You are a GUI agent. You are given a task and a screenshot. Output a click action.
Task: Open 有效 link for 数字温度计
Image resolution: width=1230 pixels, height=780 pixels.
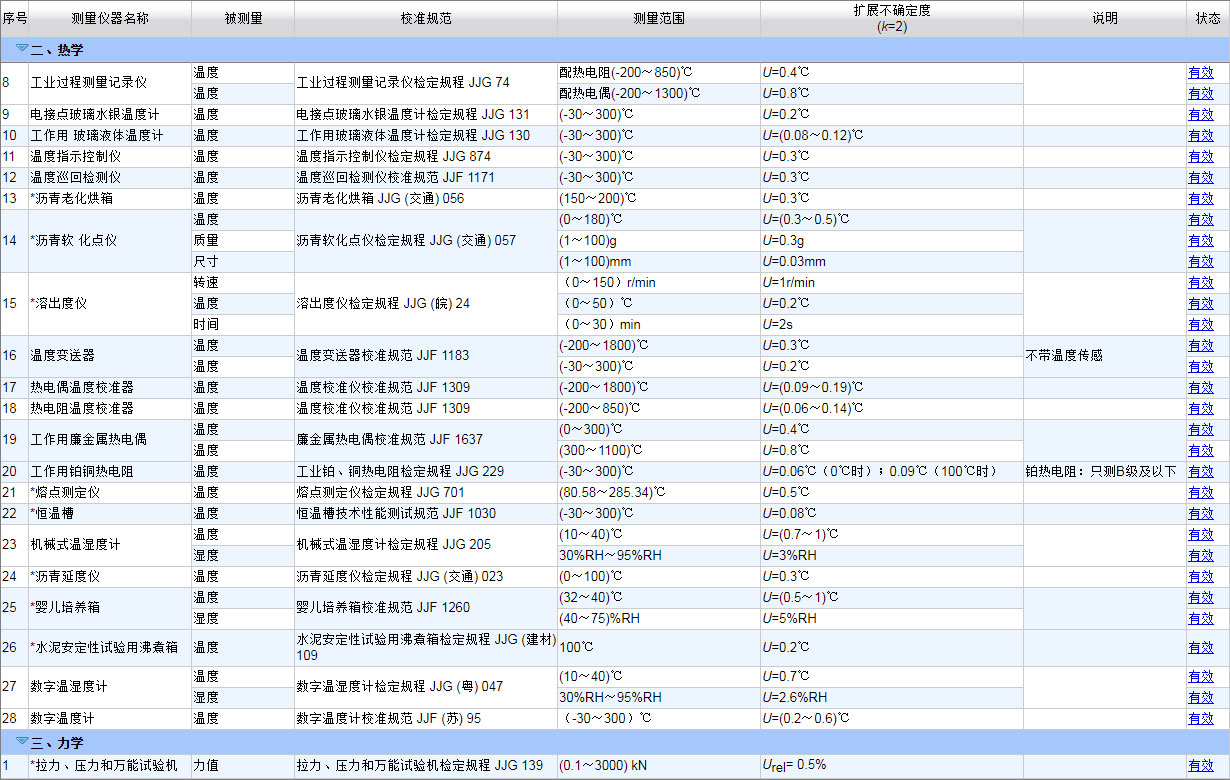coord(1200,718)
